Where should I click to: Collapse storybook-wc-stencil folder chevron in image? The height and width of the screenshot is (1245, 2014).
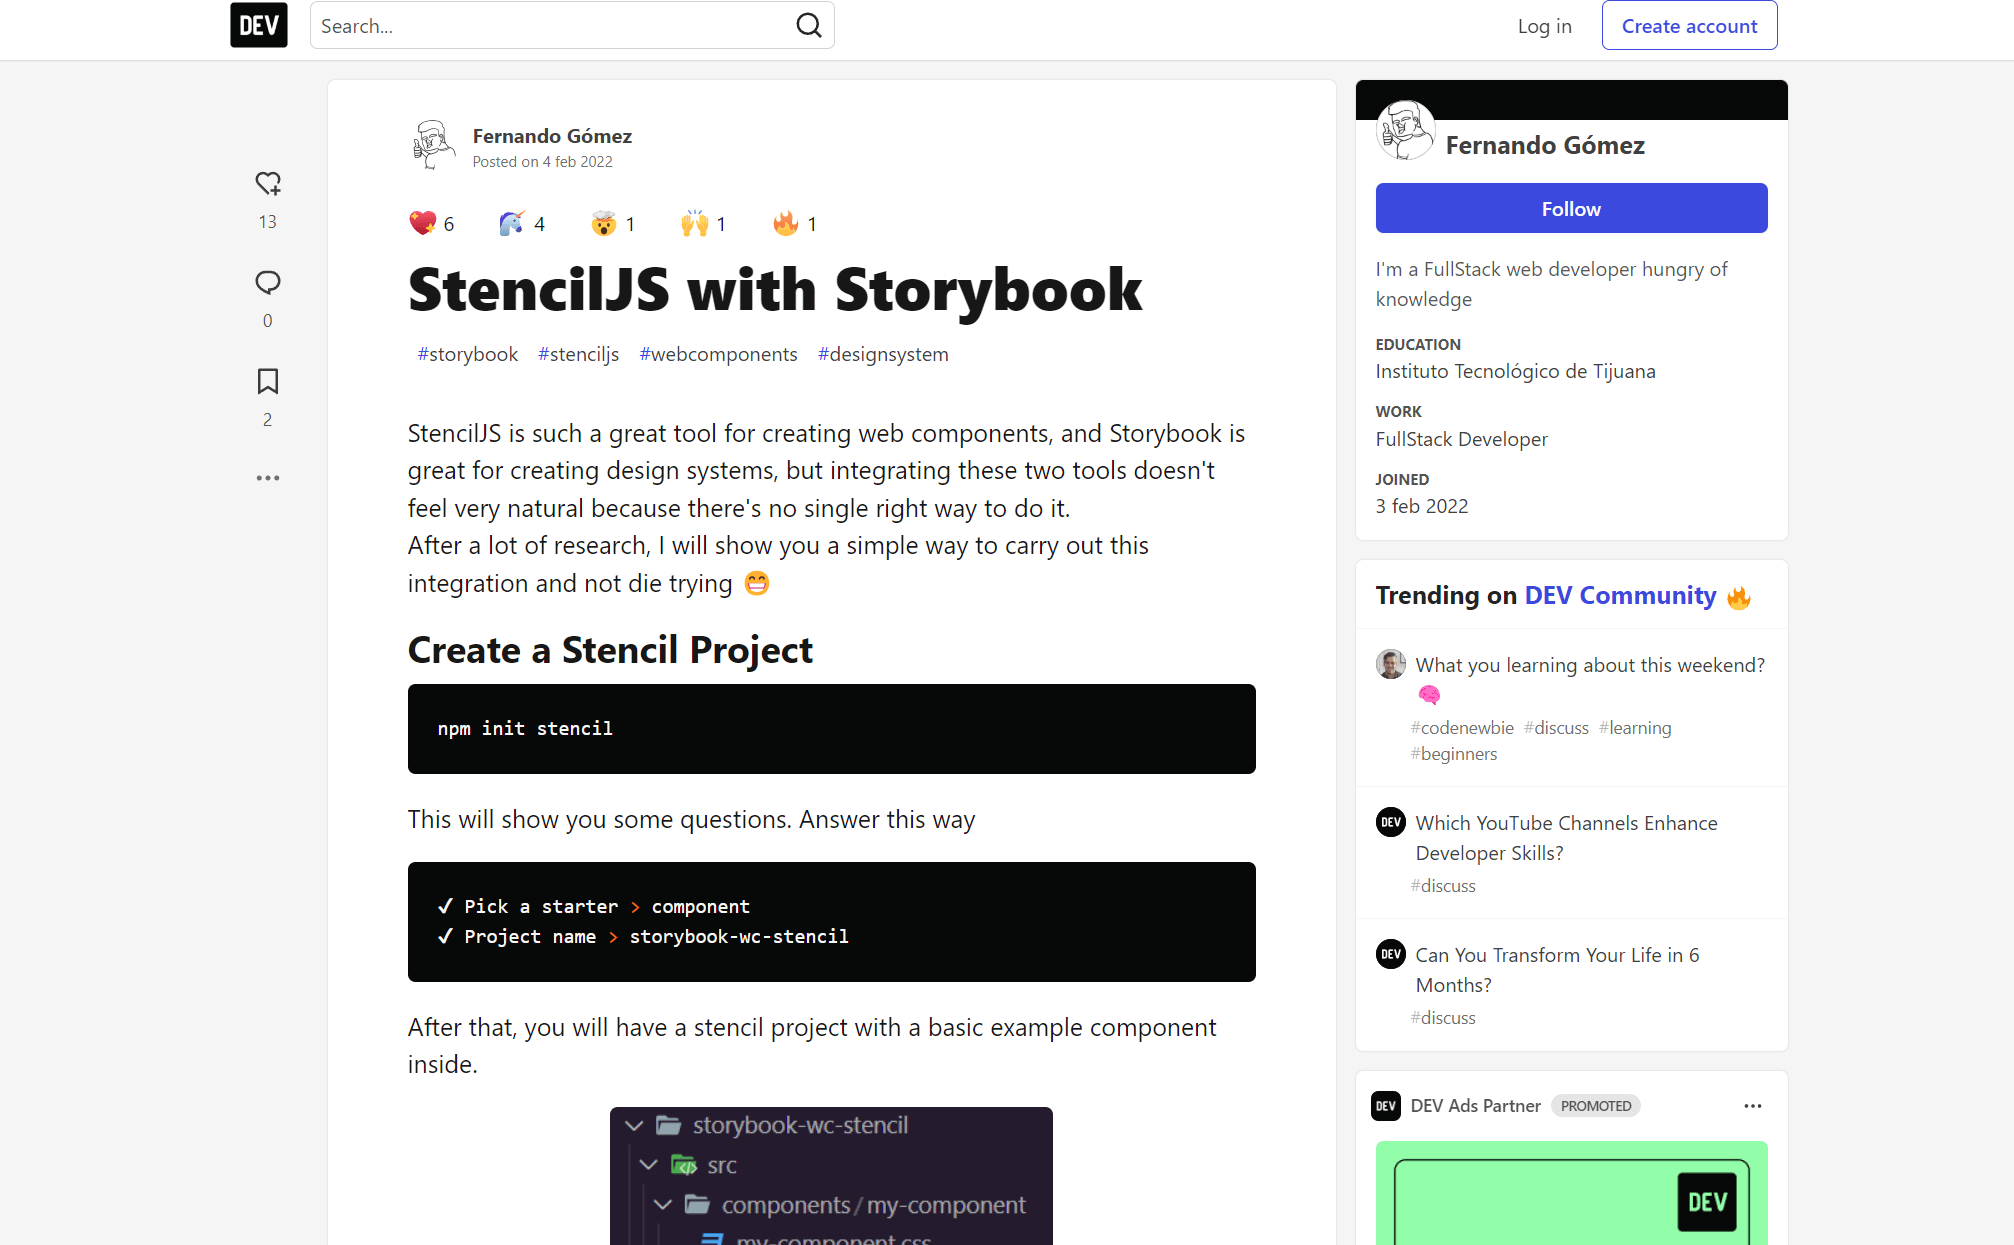(633, 1126)
